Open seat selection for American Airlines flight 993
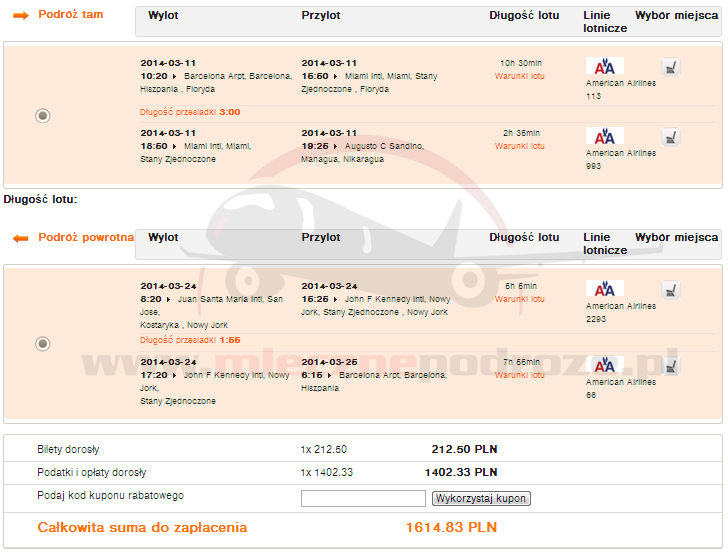This screenshot has width=728, height=554. [x=673, y=137]
